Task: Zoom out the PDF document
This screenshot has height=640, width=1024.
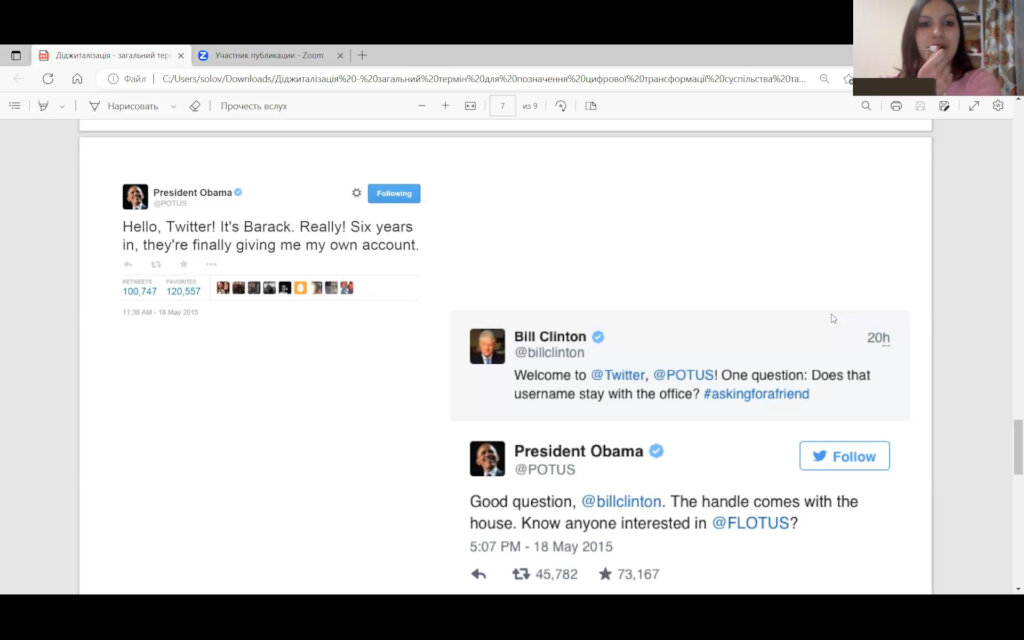Action: (422, 106)
